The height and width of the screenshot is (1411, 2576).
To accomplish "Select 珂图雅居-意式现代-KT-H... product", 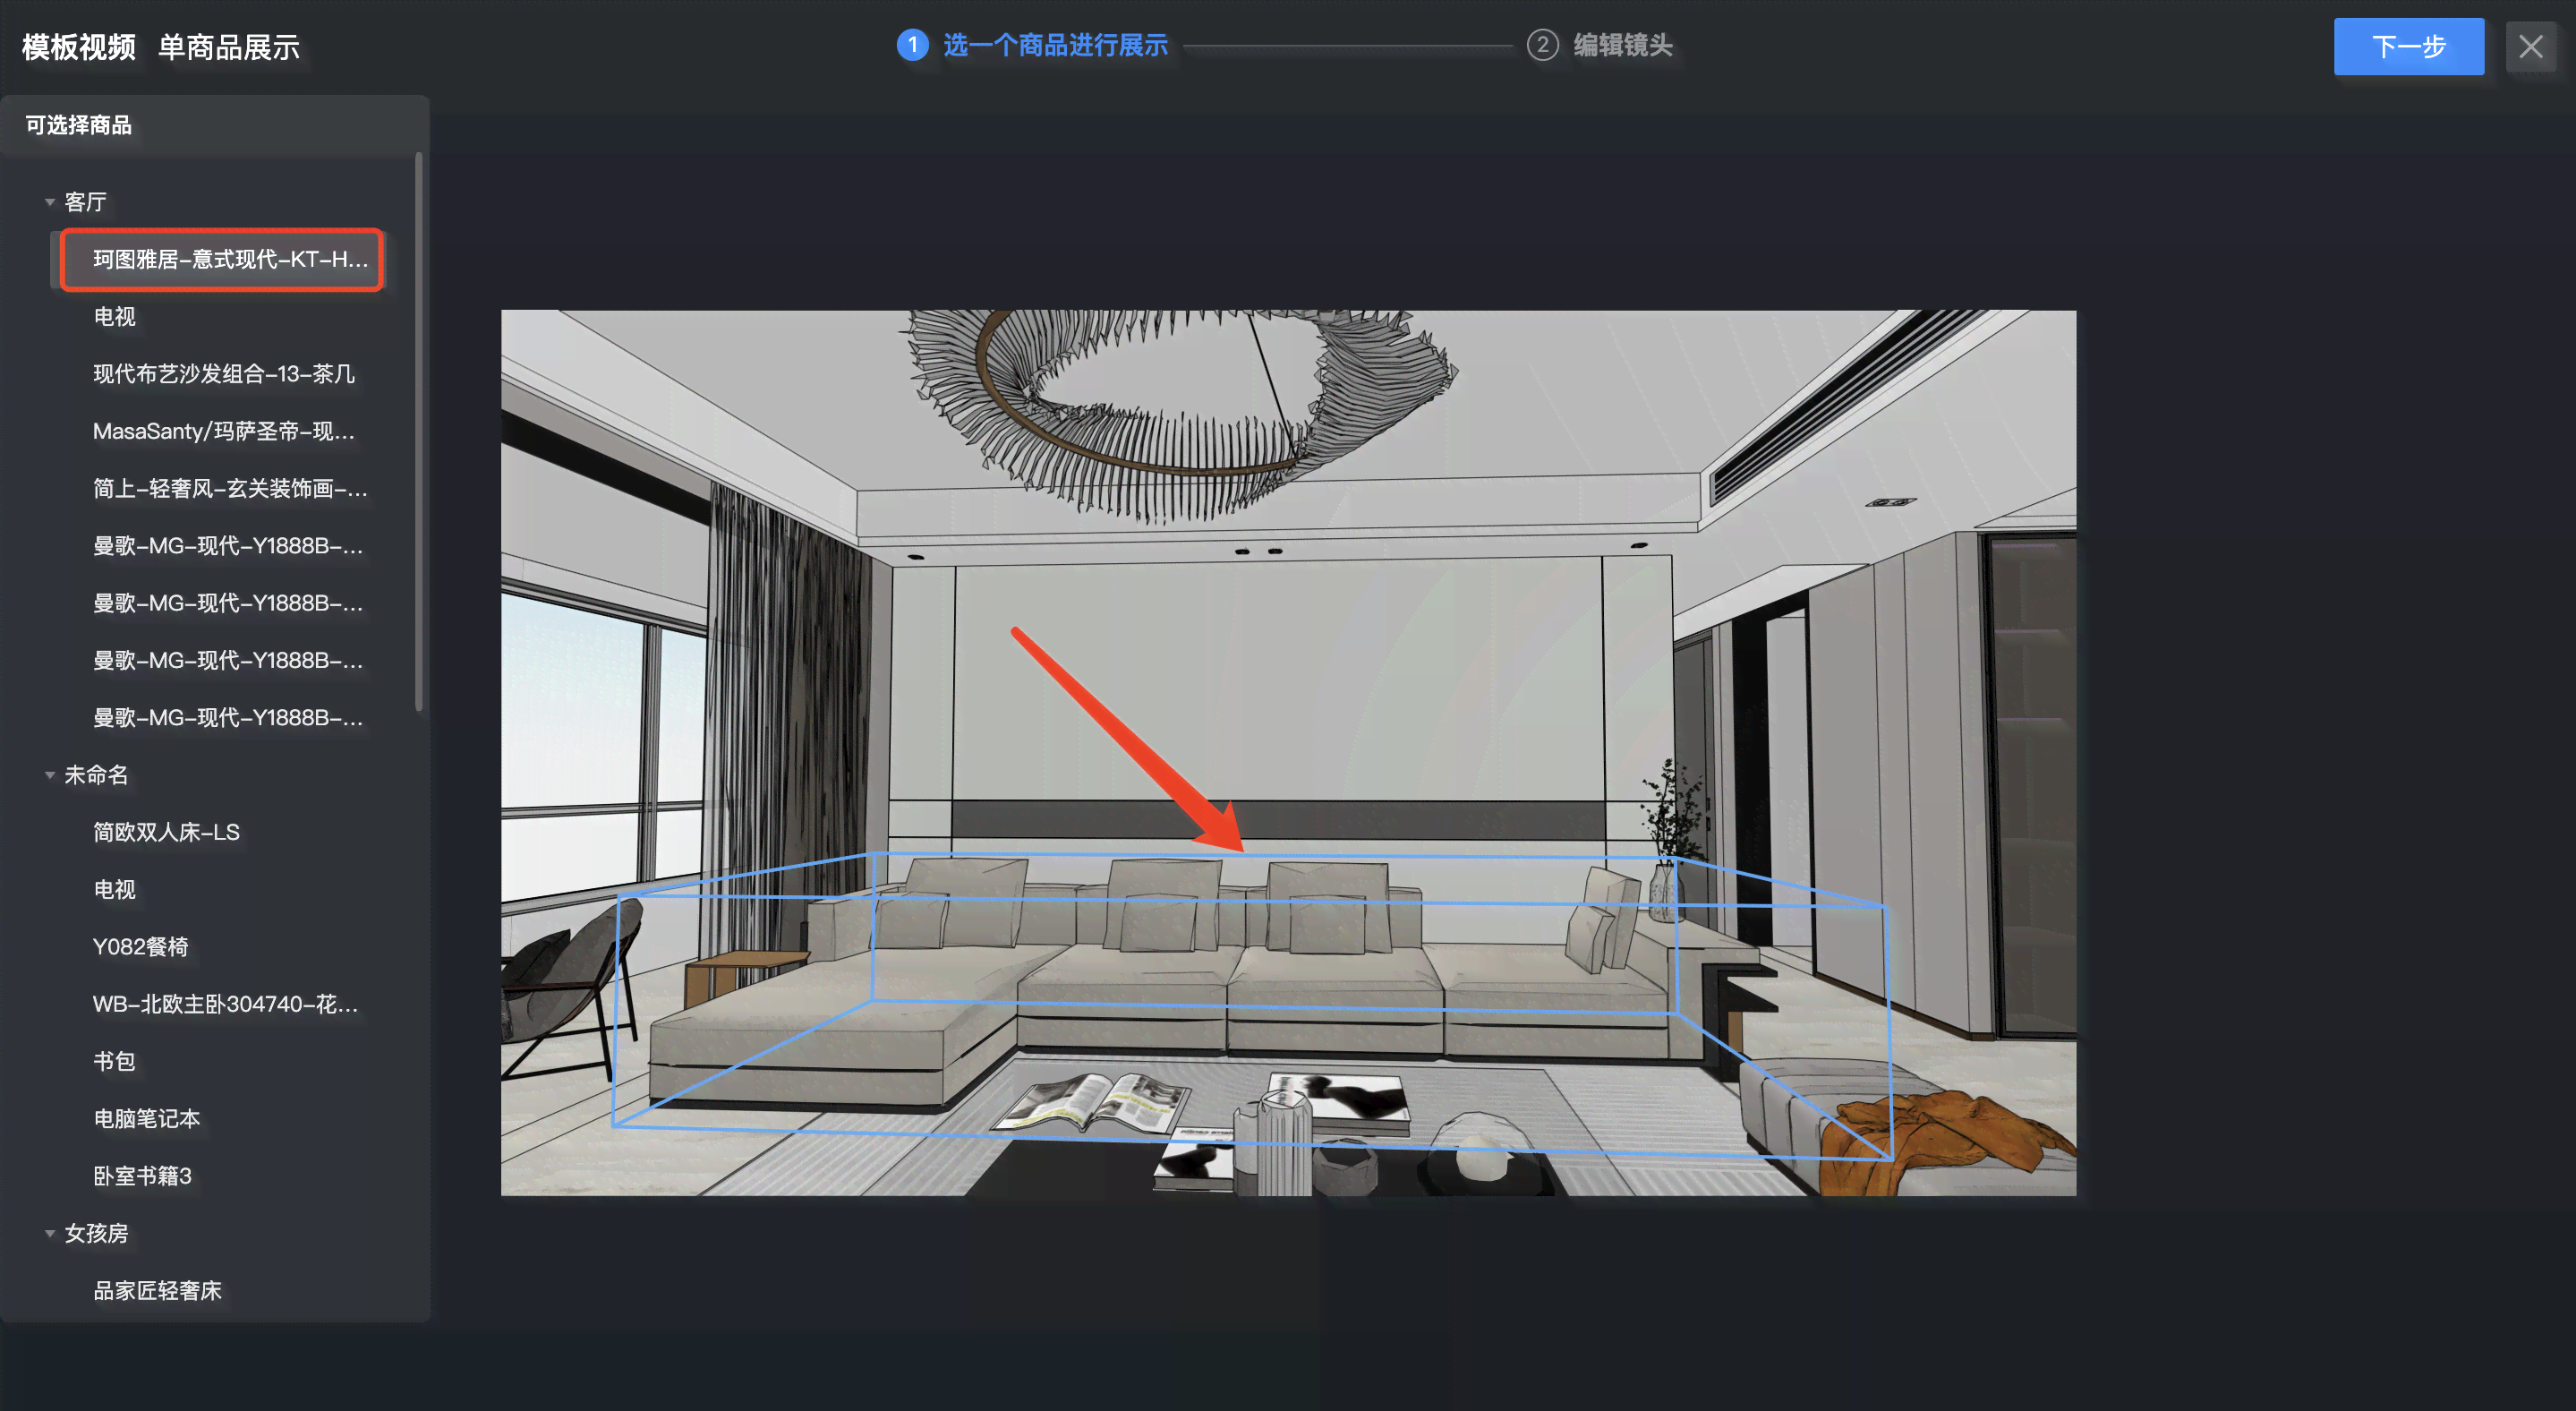I will pos(227,259).
